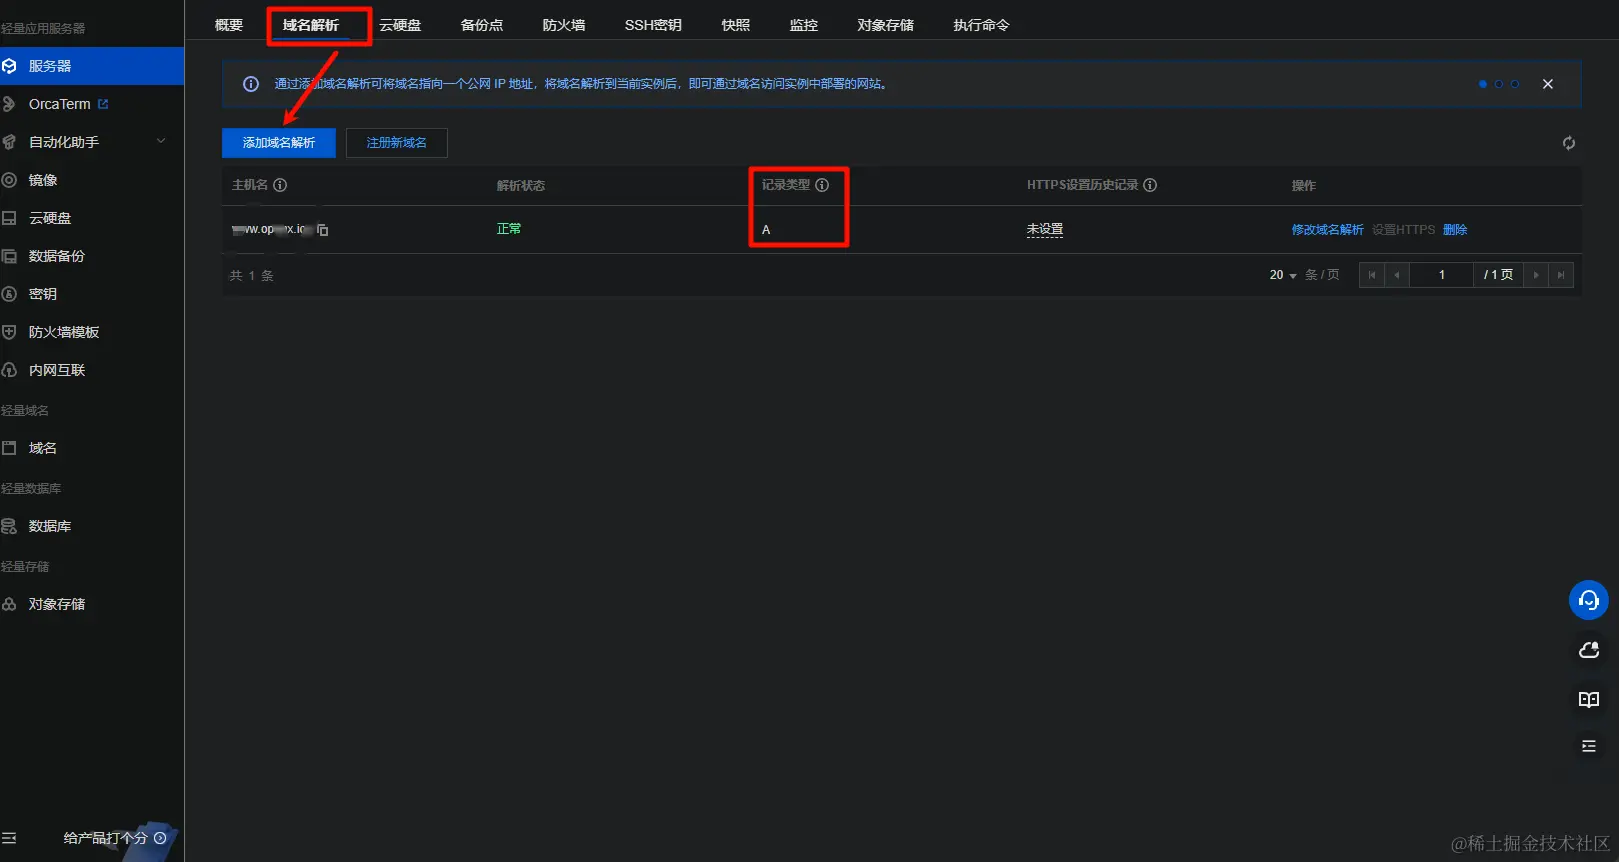Open the documentation book icon
Viewport: 1619px width, 862px height.
(x=1589, y=699)
